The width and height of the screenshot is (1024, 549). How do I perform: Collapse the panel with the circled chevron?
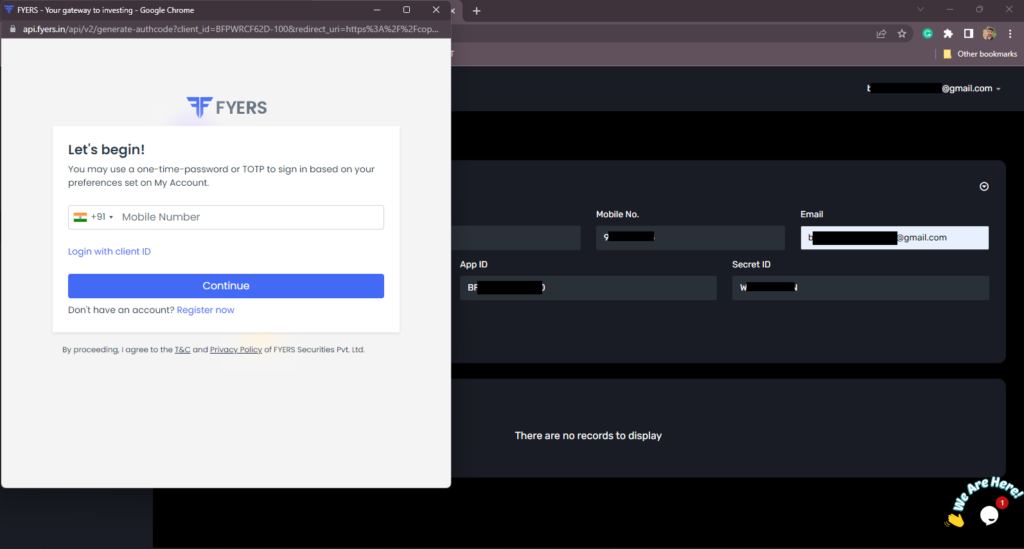[984, 187]
